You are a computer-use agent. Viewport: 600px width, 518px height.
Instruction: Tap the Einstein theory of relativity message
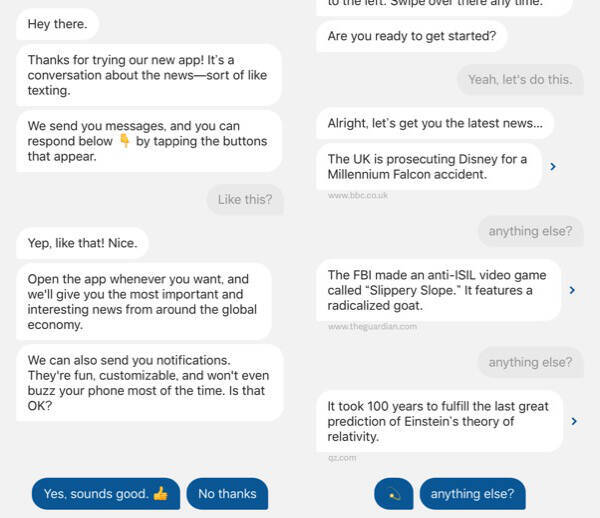438,421
